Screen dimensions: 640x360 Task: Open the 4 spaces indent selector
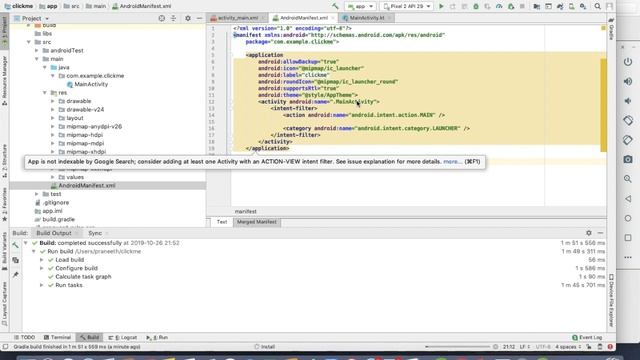tap(568, 347)
